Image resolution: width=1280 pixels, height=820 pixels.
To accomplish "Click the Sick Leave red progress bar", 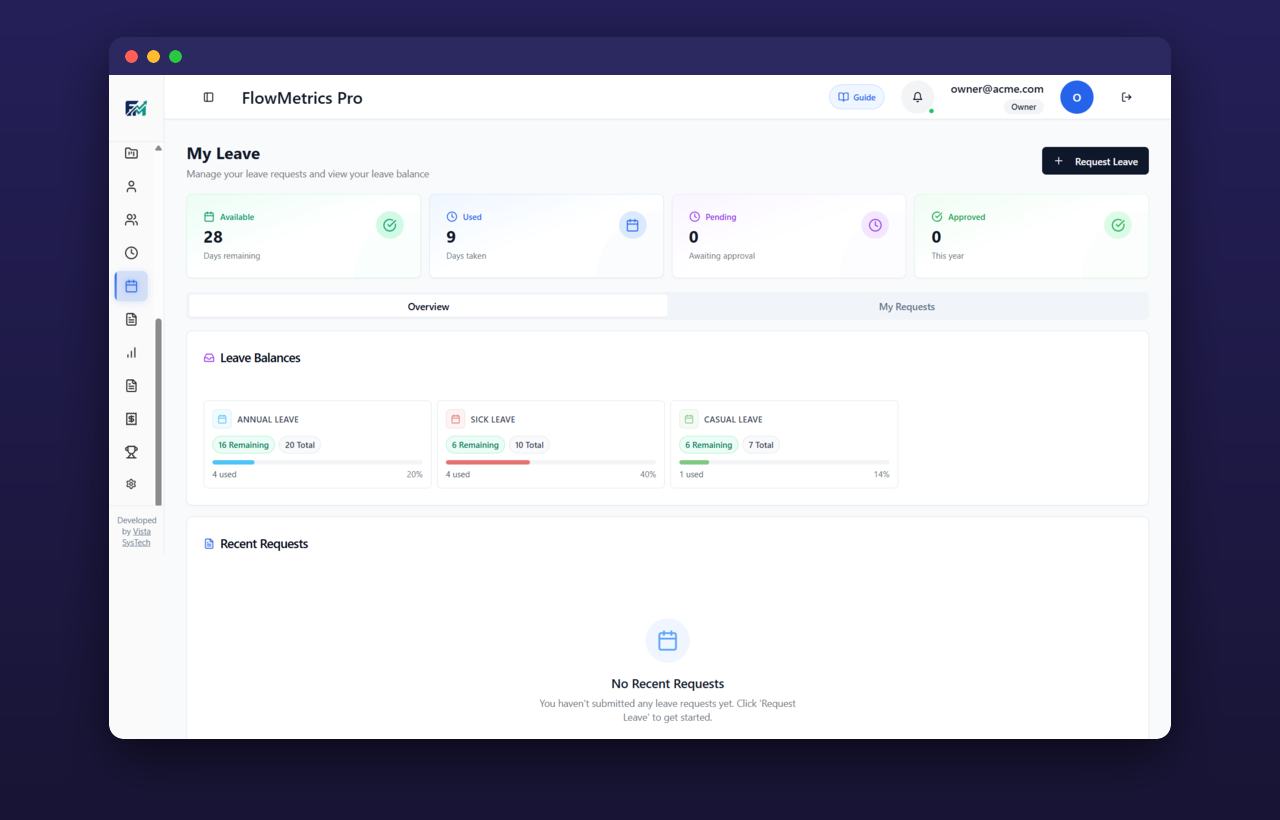I will 488,462.
